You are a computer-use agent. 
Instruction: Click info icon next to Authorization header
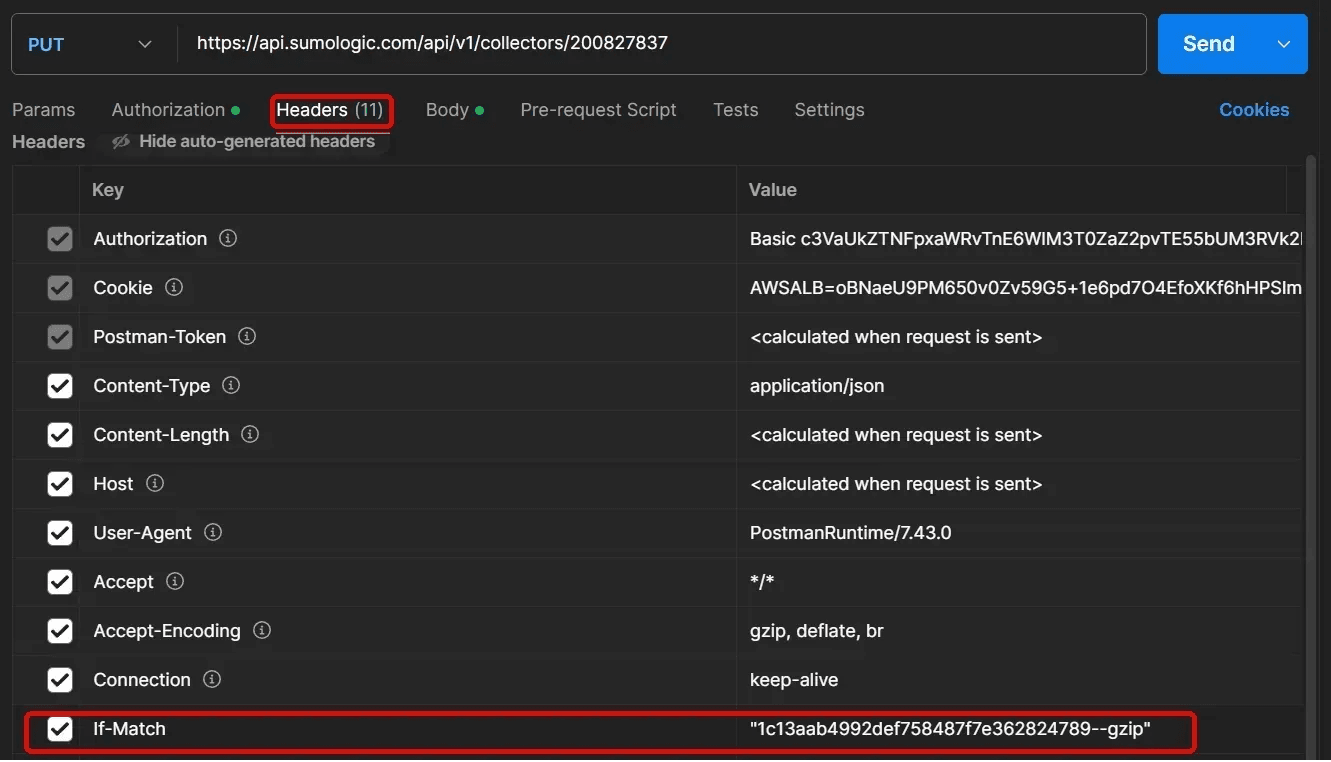pyautogui.click(x=228, y=239)
